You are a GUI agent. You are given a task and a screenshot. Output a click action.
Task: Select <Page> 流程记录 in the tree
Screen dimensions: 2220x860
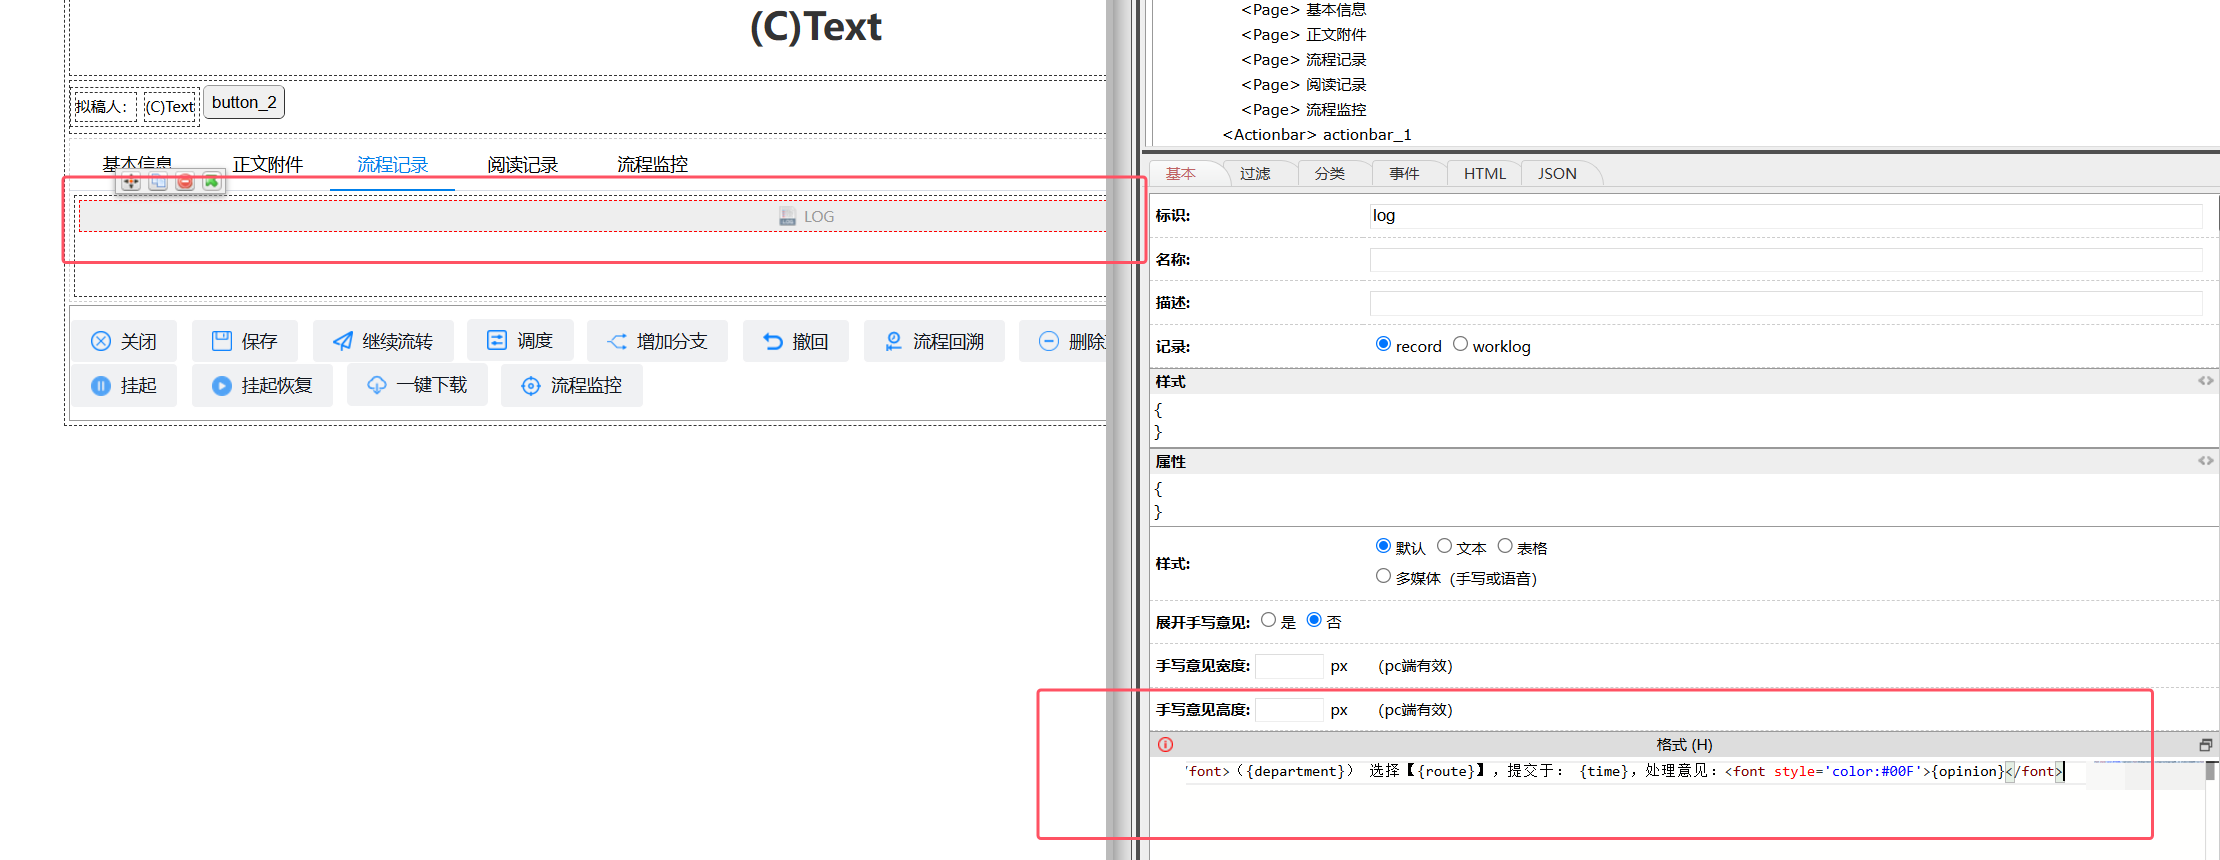tap(1304, 60)
